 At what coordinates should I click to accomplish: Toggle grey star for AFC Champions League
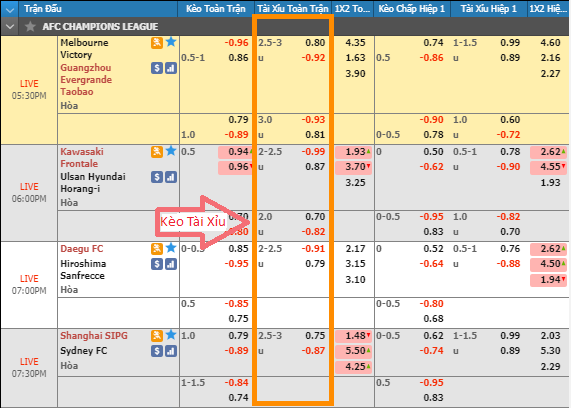point(31,26)
